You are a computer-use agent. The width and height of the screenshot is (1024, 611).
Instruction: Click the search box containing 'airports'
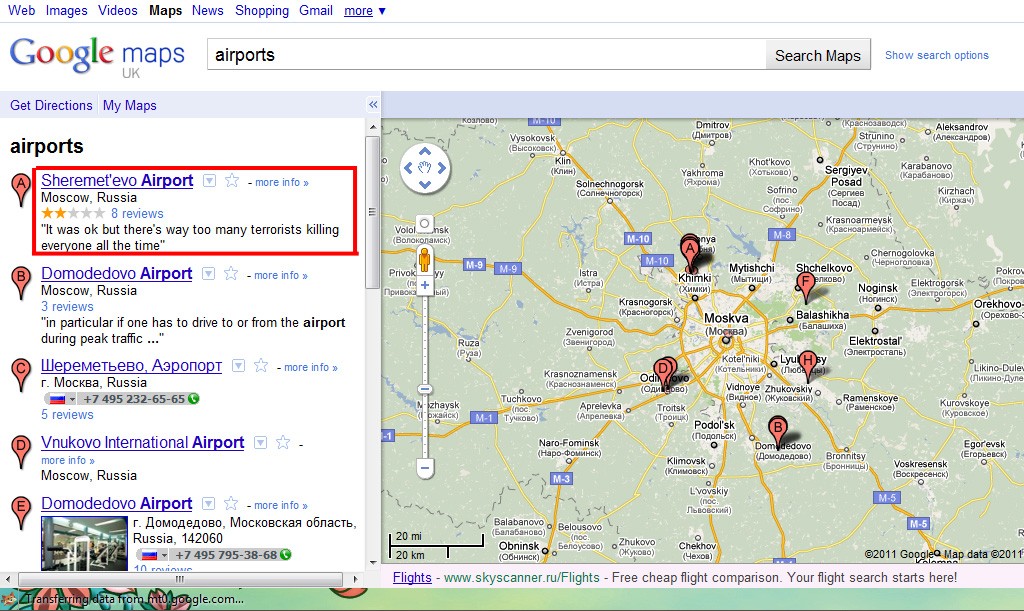click(x=487, y=55)
